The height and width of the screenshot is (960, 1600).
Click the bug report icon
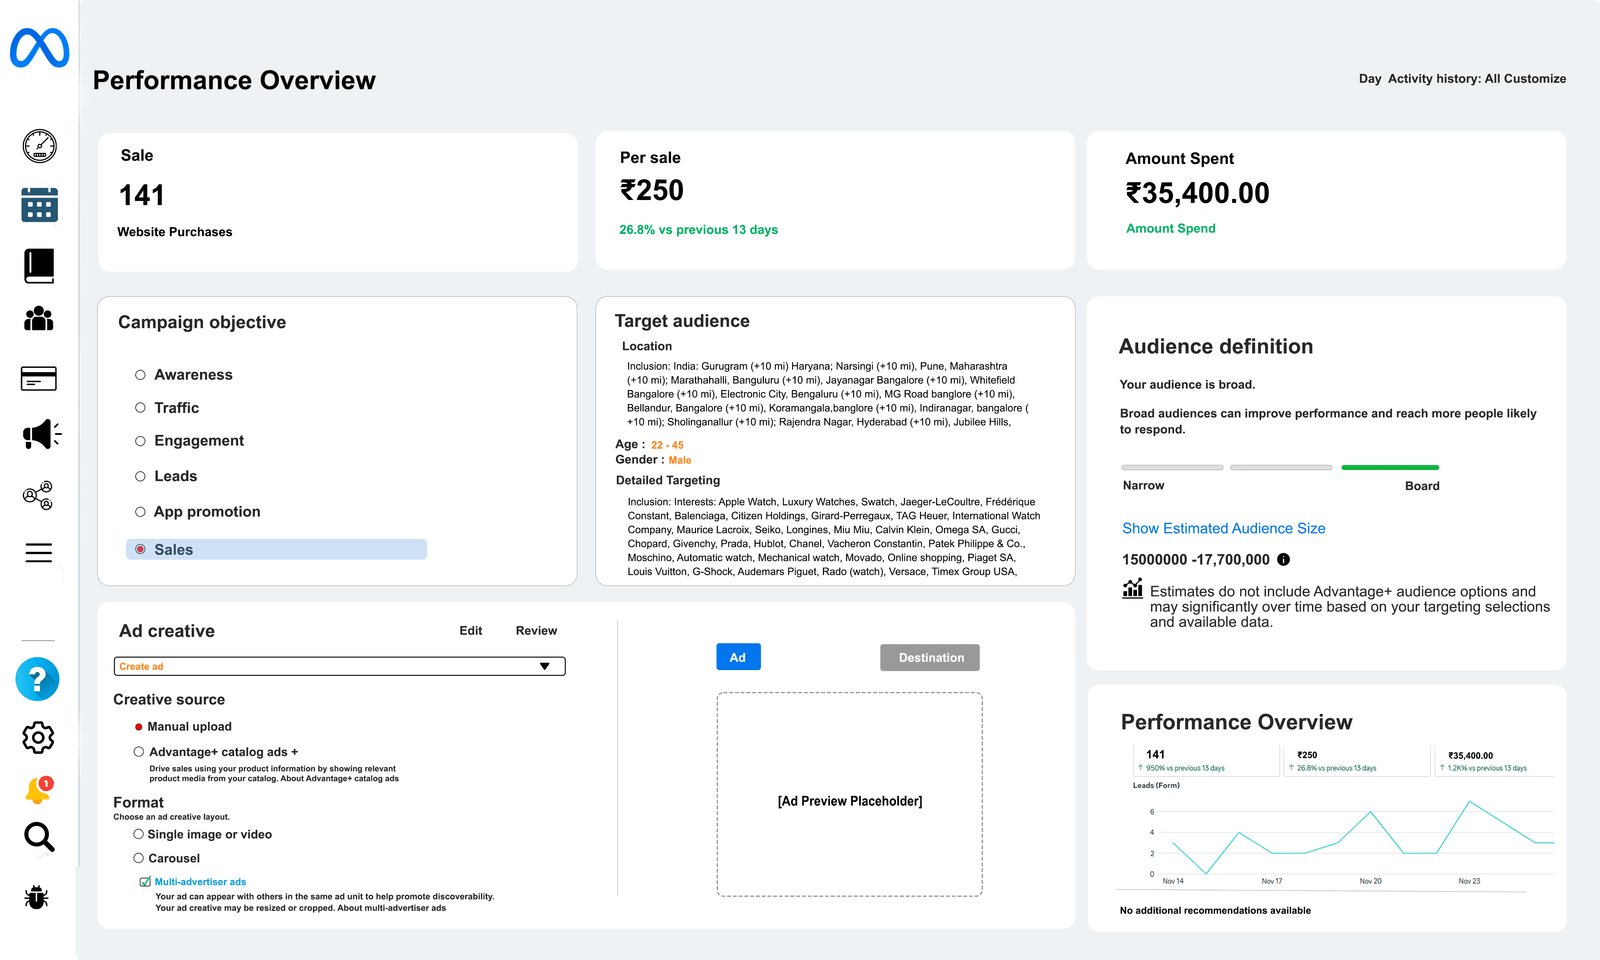pos(37,897)
